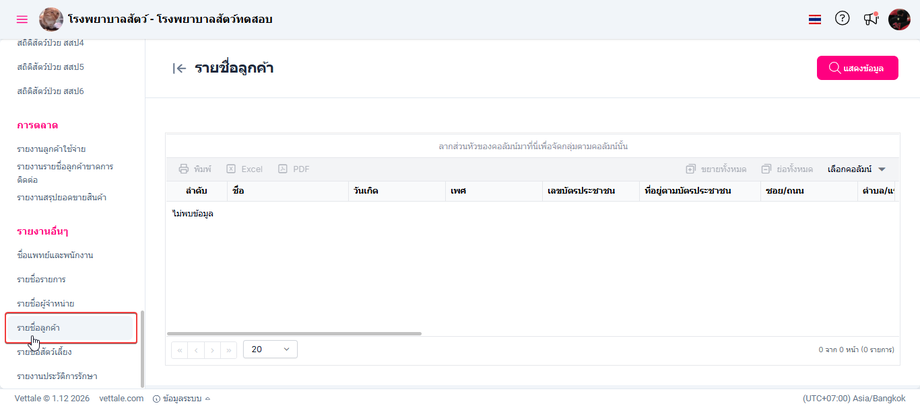The height and width of the screenshot is (408, 920).
Task: Go to first page of results
Action: point(180,349)
